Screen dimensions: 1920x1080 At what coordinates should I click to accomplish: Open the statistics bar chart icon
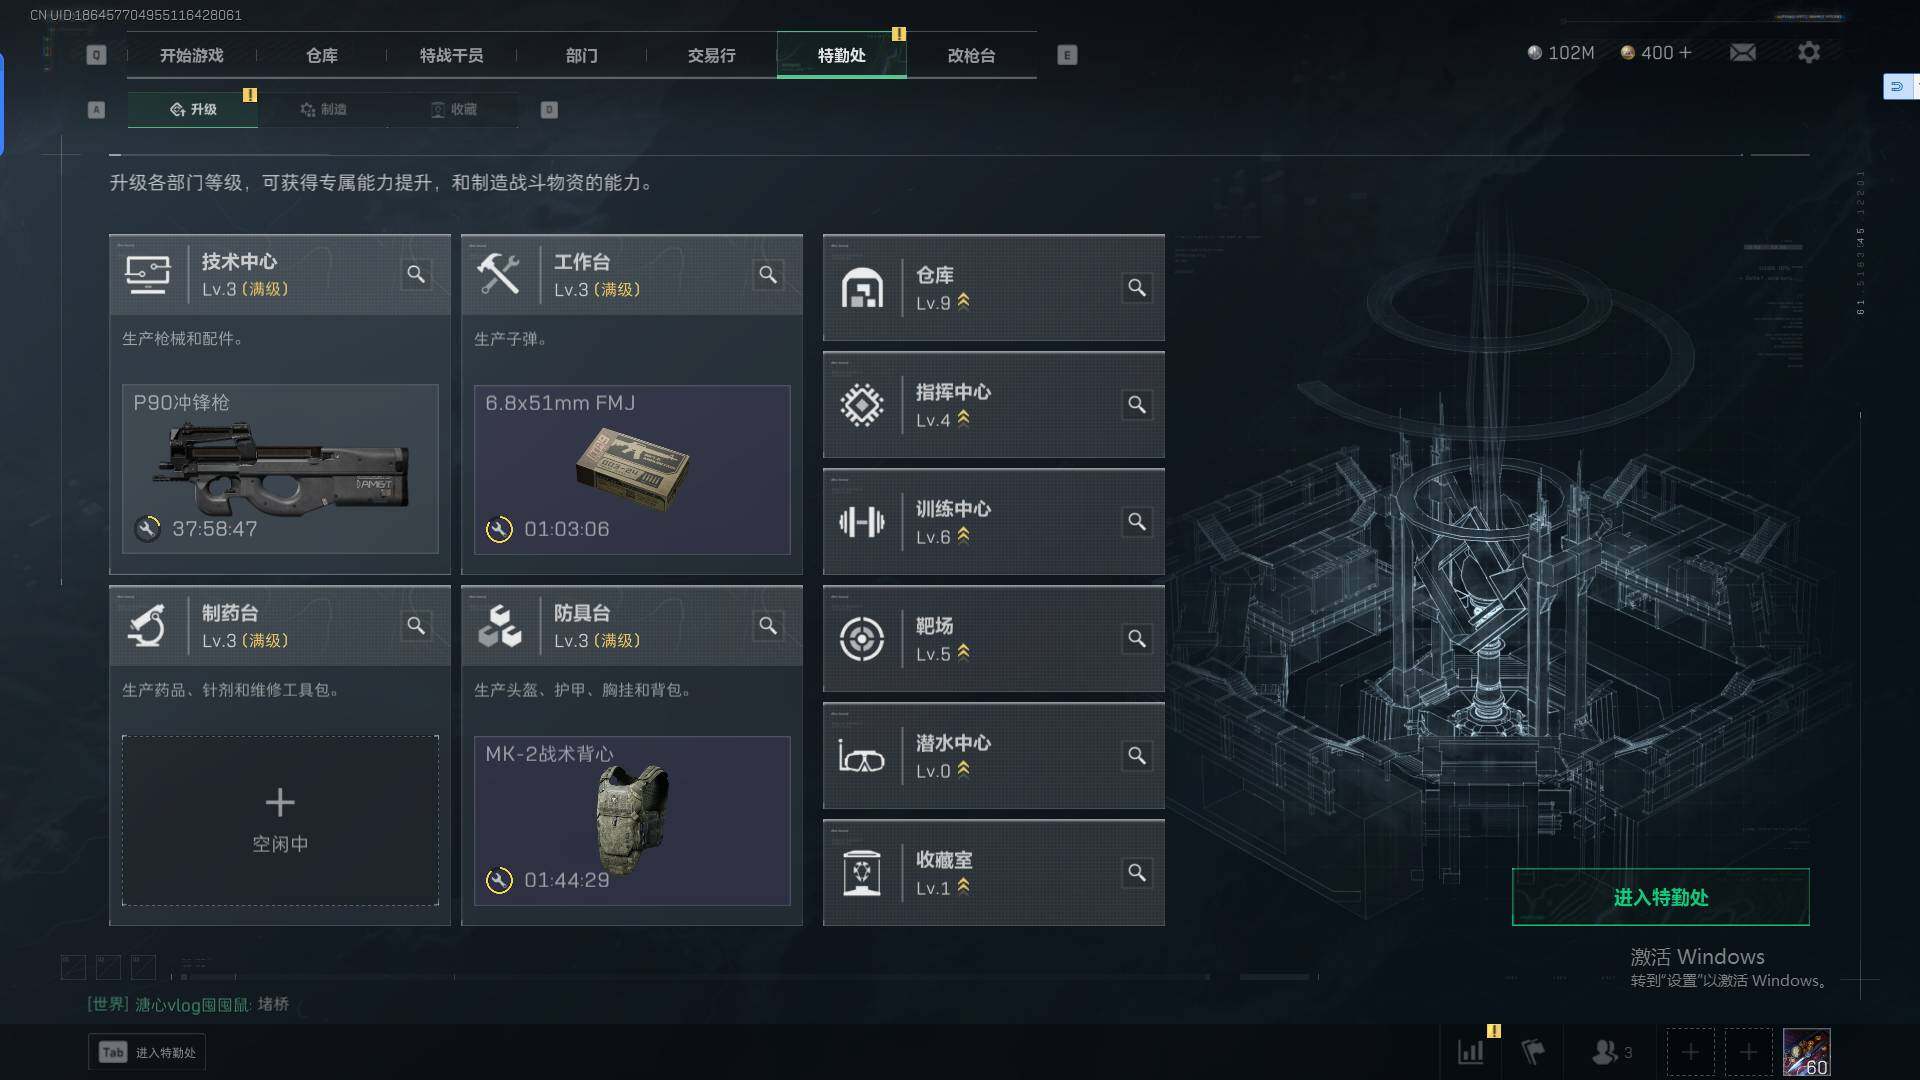tap(1471, 1052)
